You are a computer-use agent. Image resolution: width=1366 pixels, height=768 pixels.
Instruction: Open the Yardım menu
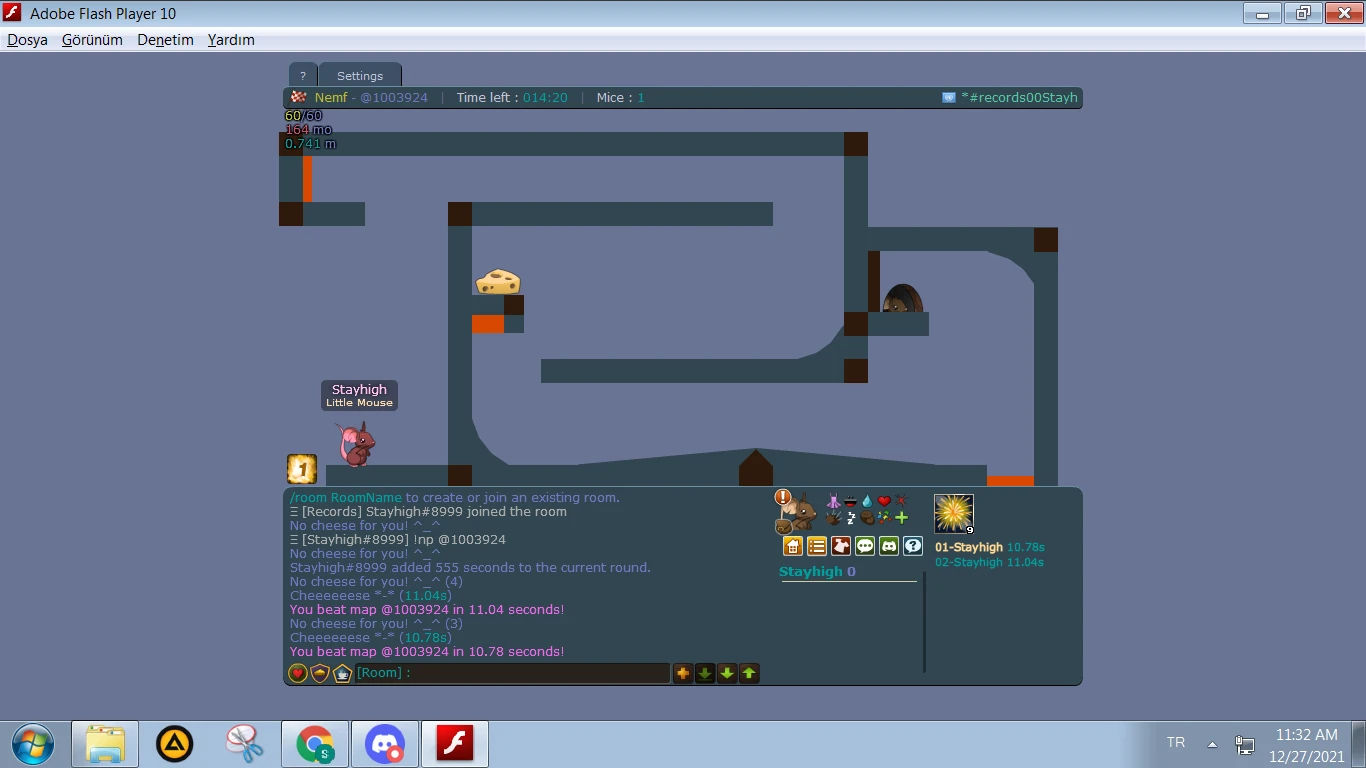(x=231, y=40)
